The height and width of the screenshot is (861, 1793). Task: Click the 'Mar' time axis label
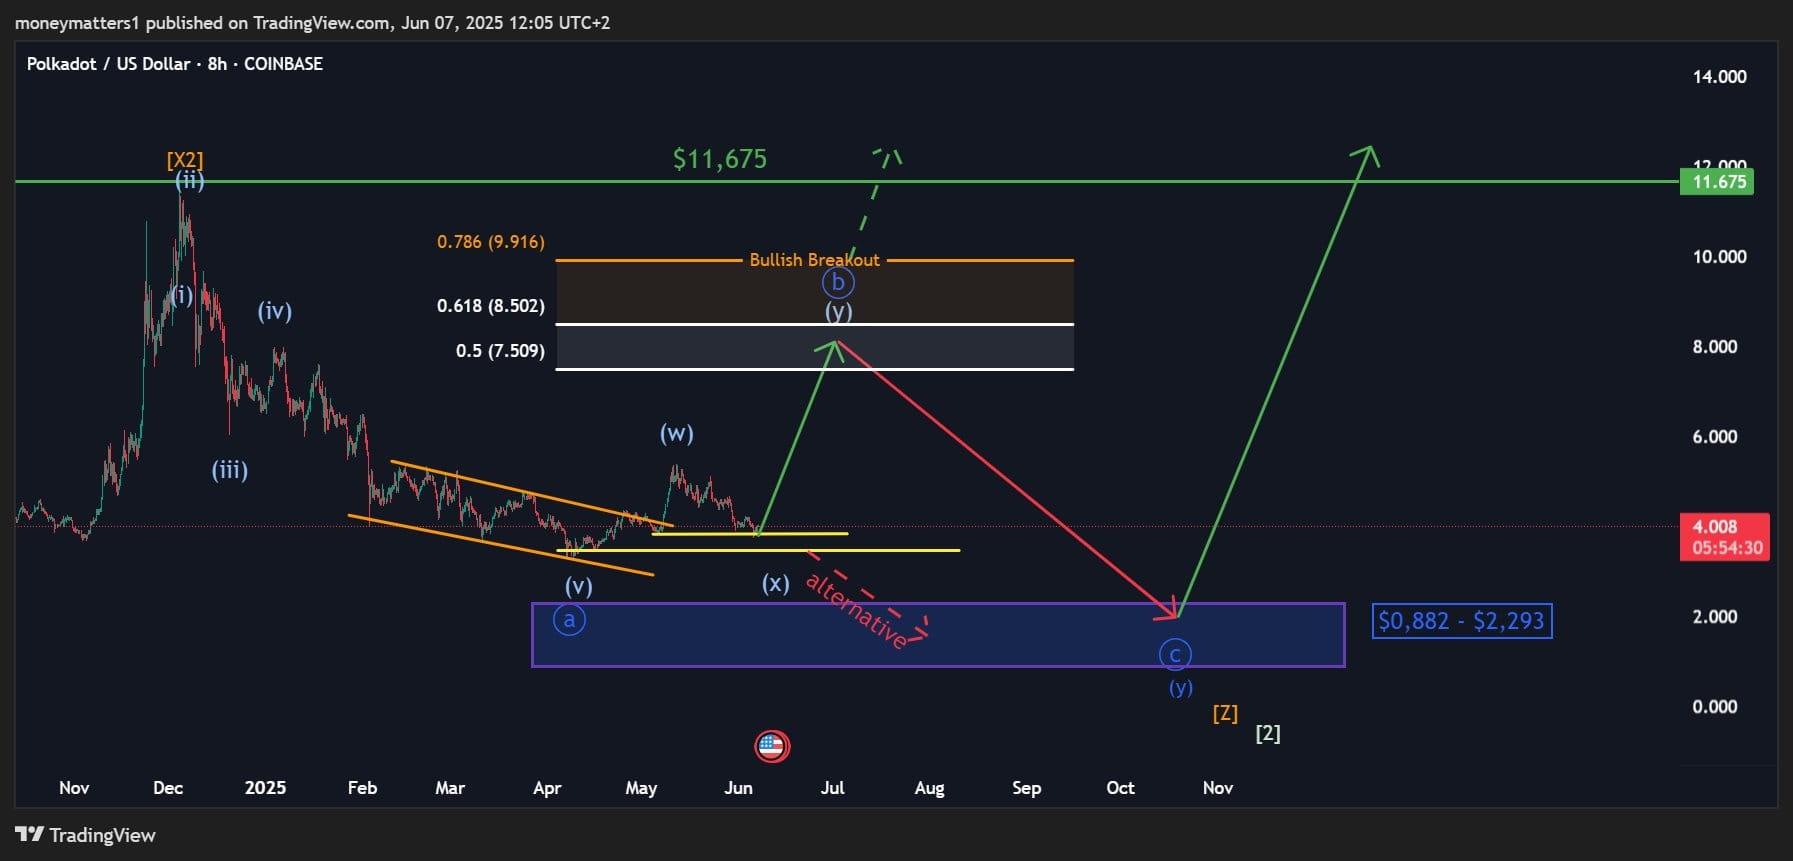[x=450, y=788]
